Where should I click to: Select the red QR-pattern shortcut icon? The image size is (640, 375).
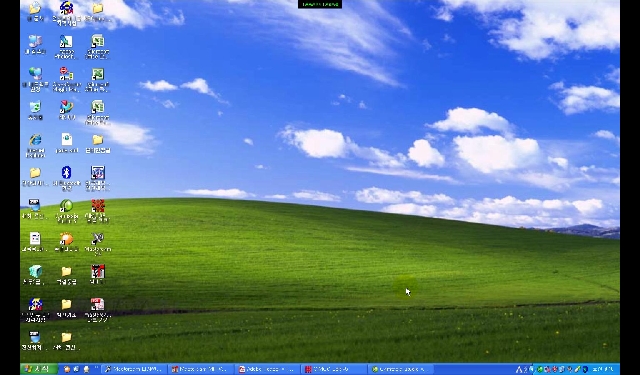pos(98,211)
